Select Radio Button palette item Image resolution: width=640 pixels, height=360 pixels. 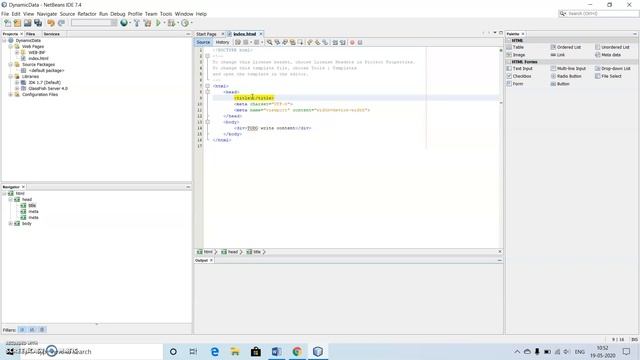click(566, 76)
